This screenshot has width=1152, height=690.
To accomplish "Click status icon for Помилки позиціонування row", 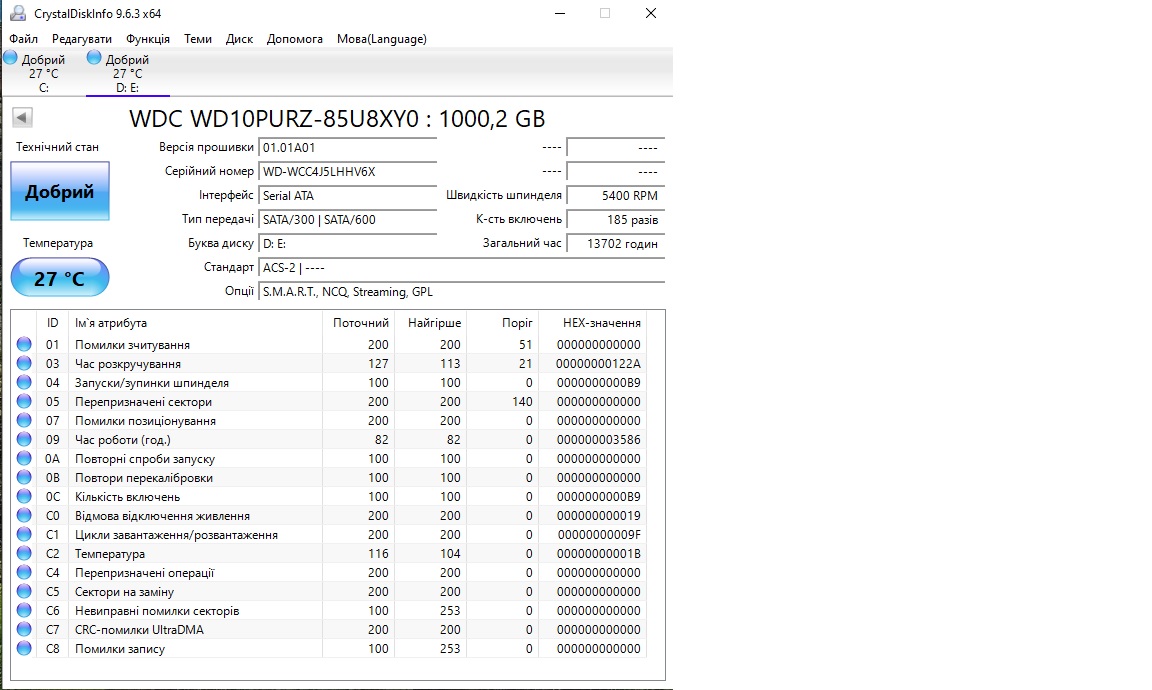I will coord(24,420).
